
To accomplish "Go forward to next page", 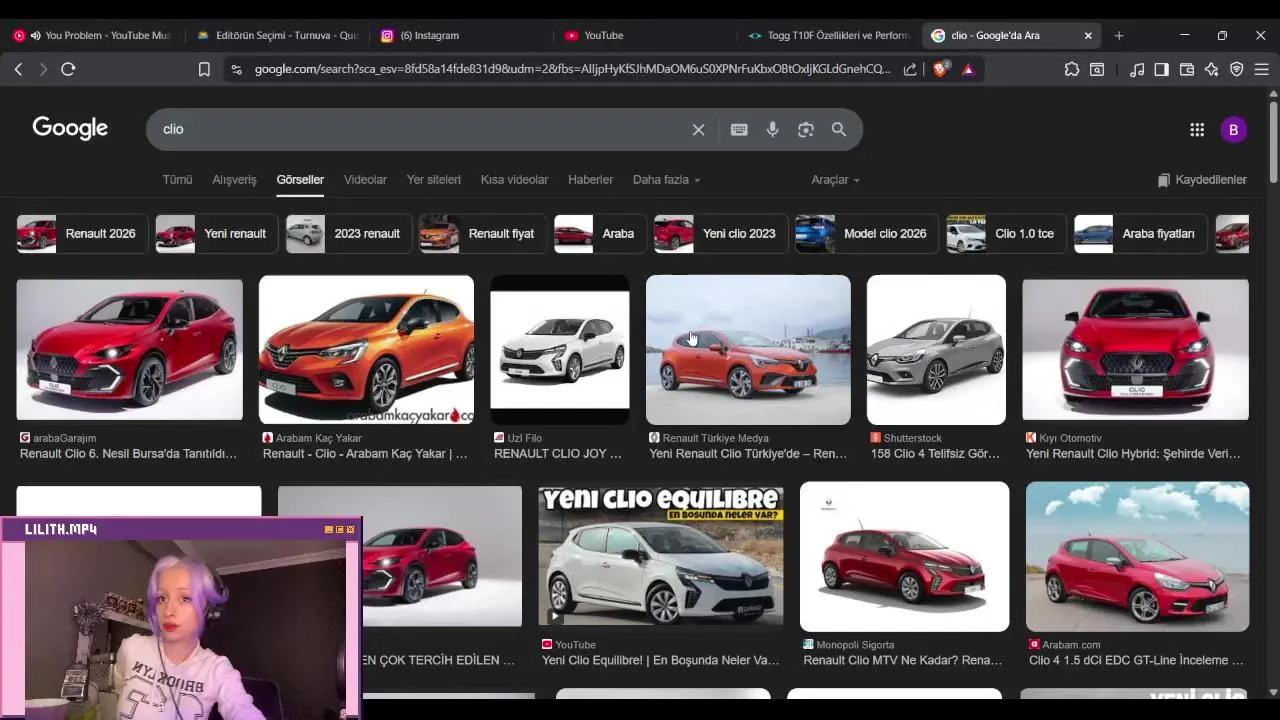I will point(43,69).
